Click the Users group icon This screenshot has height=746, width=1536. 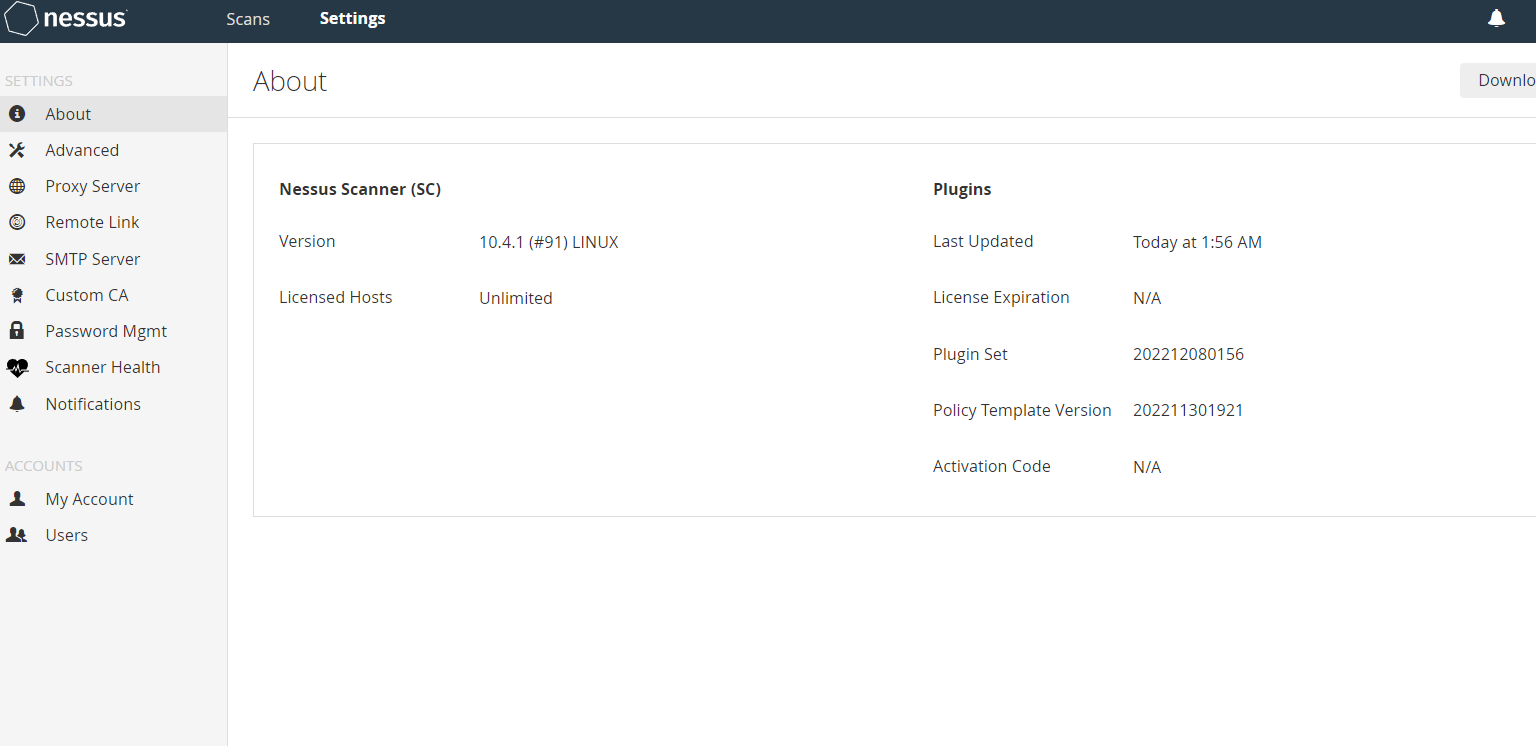pyautogui.click(x=17, y=535)
